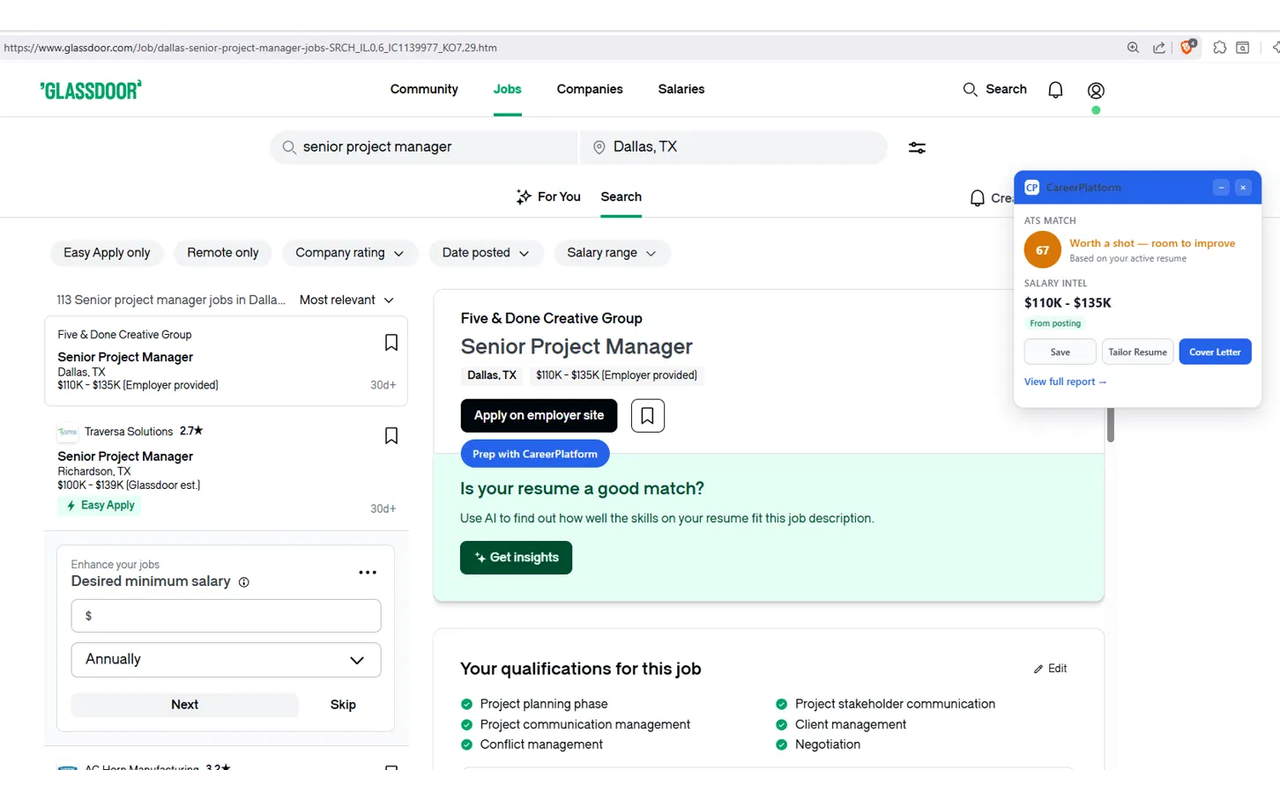Switch to the Search tab

pos(621,197)
